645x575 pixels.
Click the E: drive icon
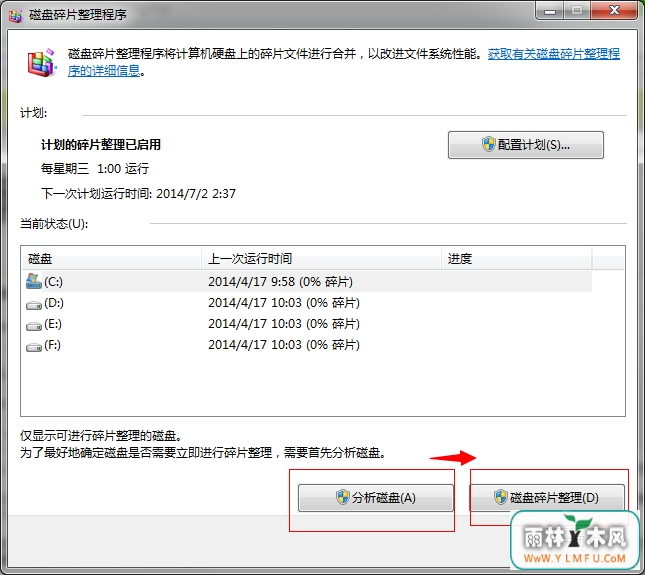pos(33,326)
